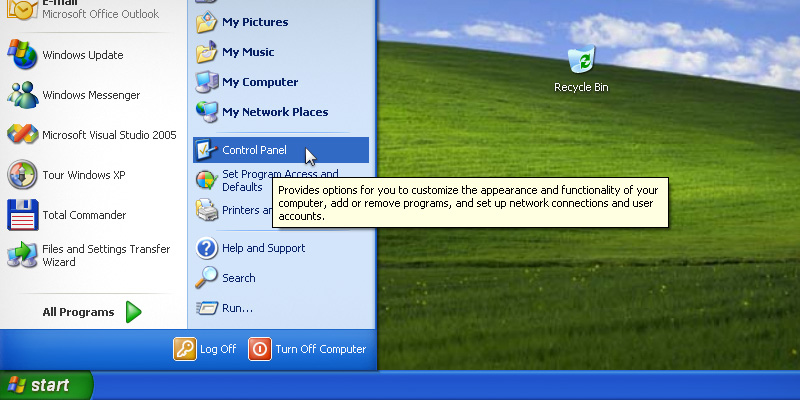This screenshot has height=400, width=800.
Task: Open Microsoft Visual Studio 2005 icon
Action: 22,135
